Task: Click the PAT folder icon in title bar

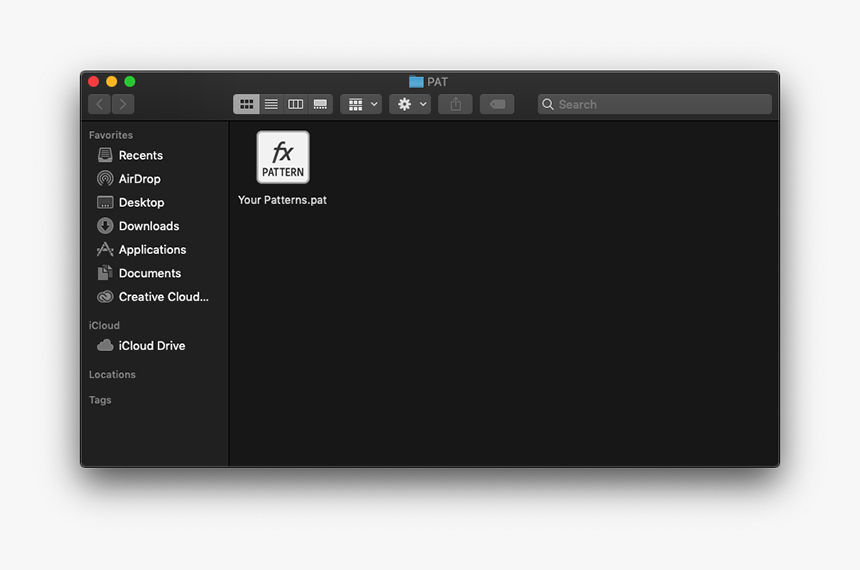Action: (x=416, y=82)
